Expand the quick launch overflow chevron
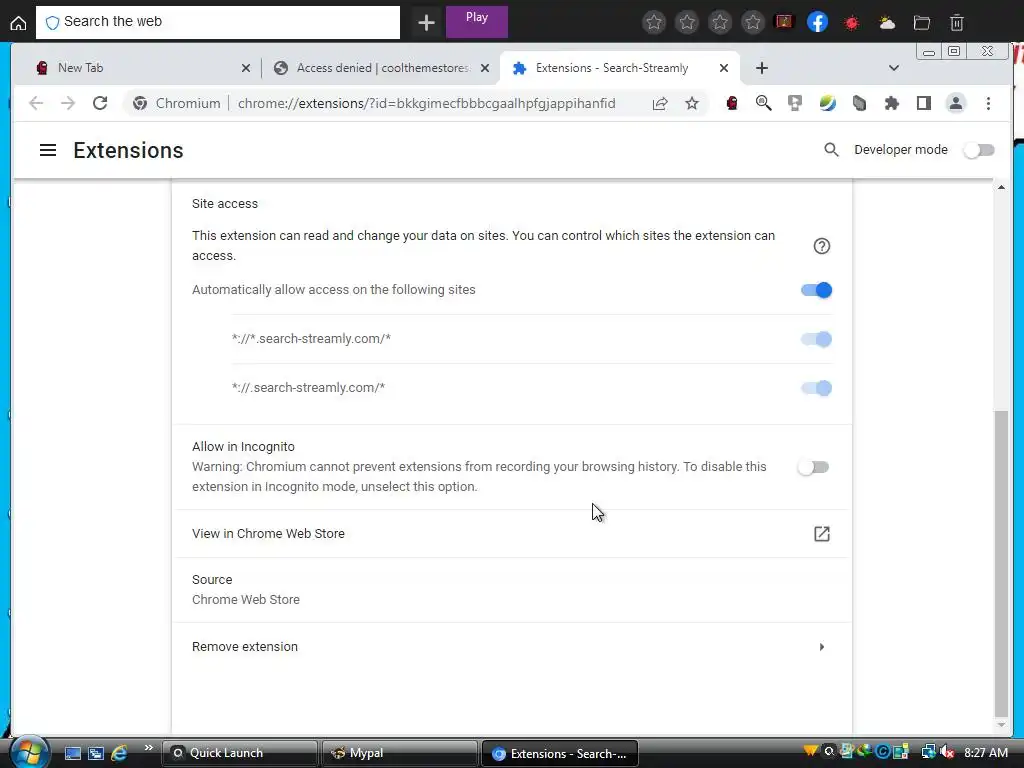Image resolution: width=1024 pixels, height=768 pixels. click(148, 748)
